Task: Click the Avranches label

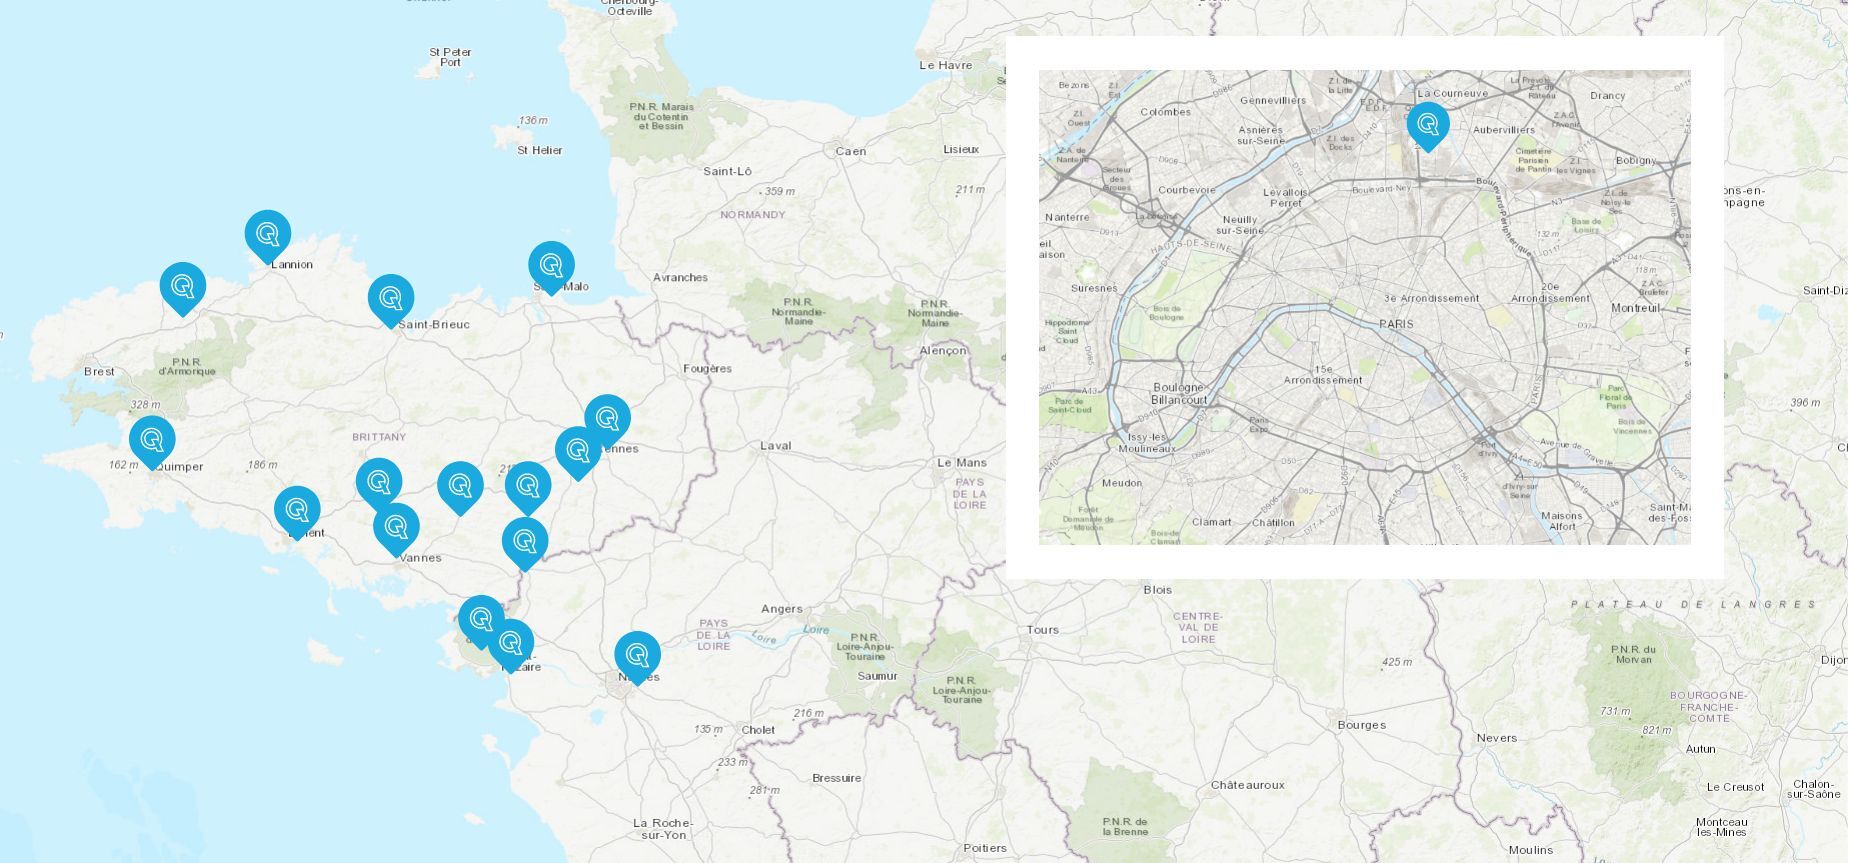Action: [680, 277]
